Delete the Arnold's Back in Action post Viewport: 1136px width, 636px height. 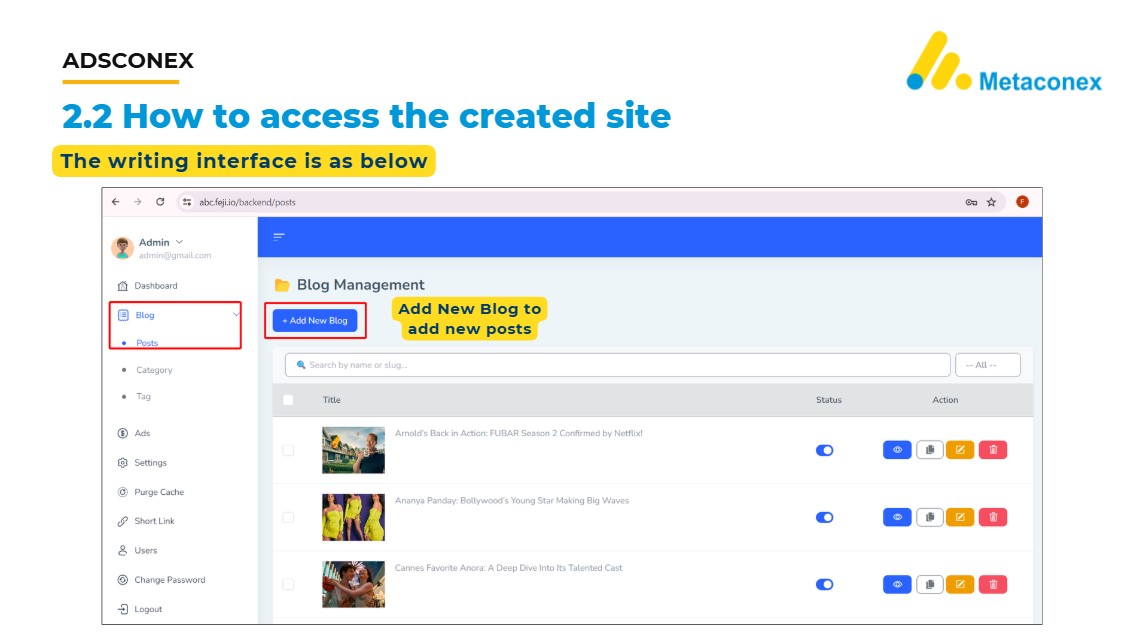point(993,450)
